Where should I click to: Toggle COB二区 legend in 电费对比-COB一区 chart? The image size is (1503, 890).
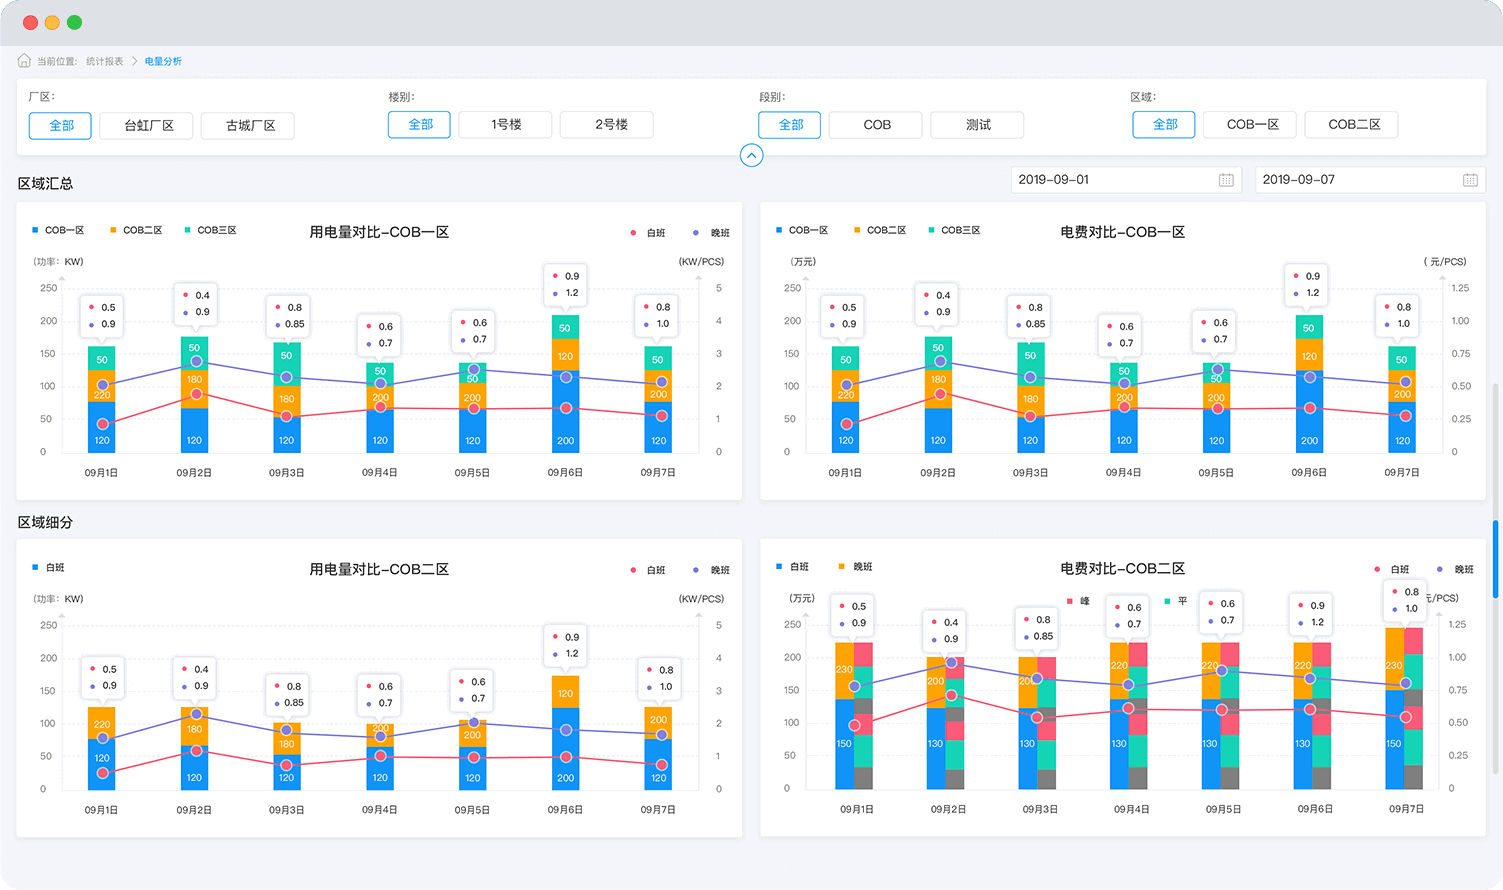tap(880, 231)
